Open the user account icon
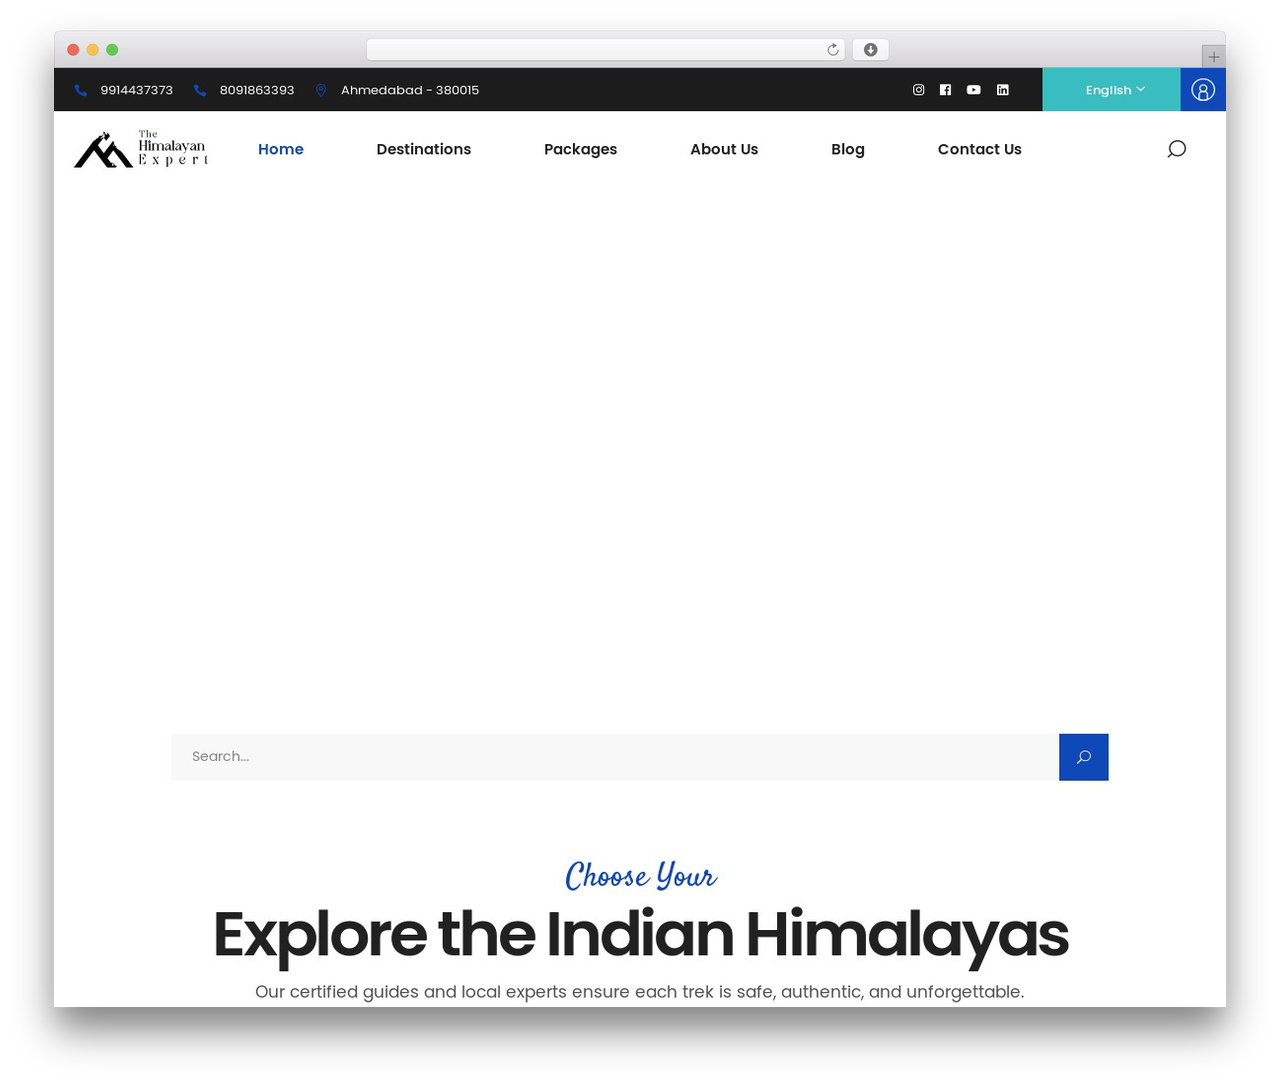 1203,90
